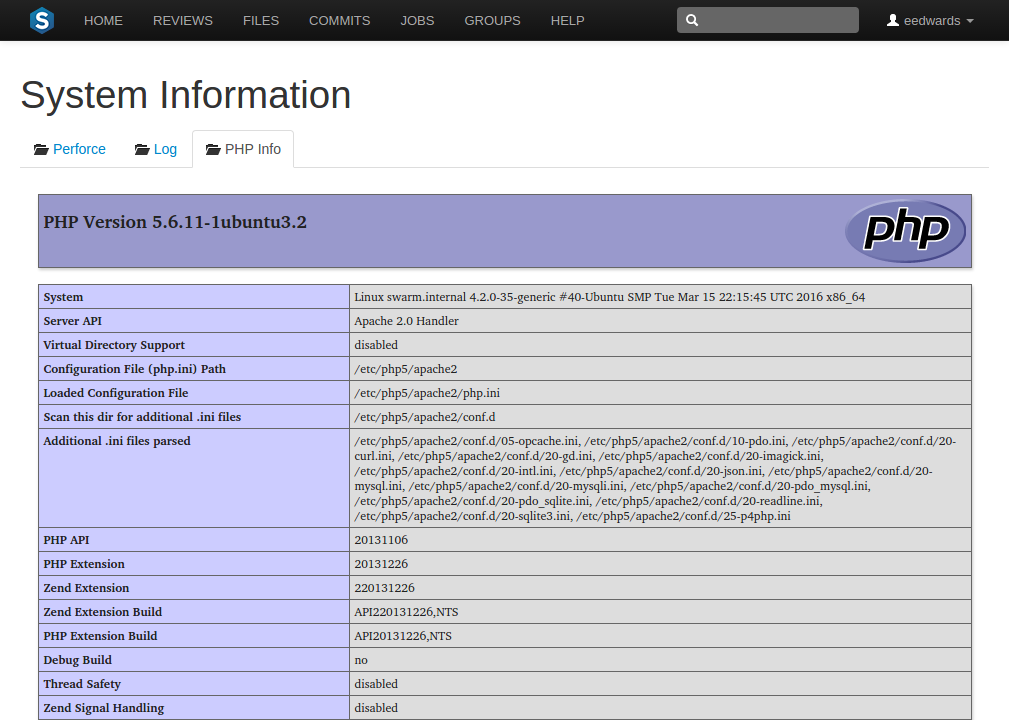Open the eedwards user dropdown caret
Image resolution: width=1009 pixels, height=720 pixels.
tap(970, 21)
